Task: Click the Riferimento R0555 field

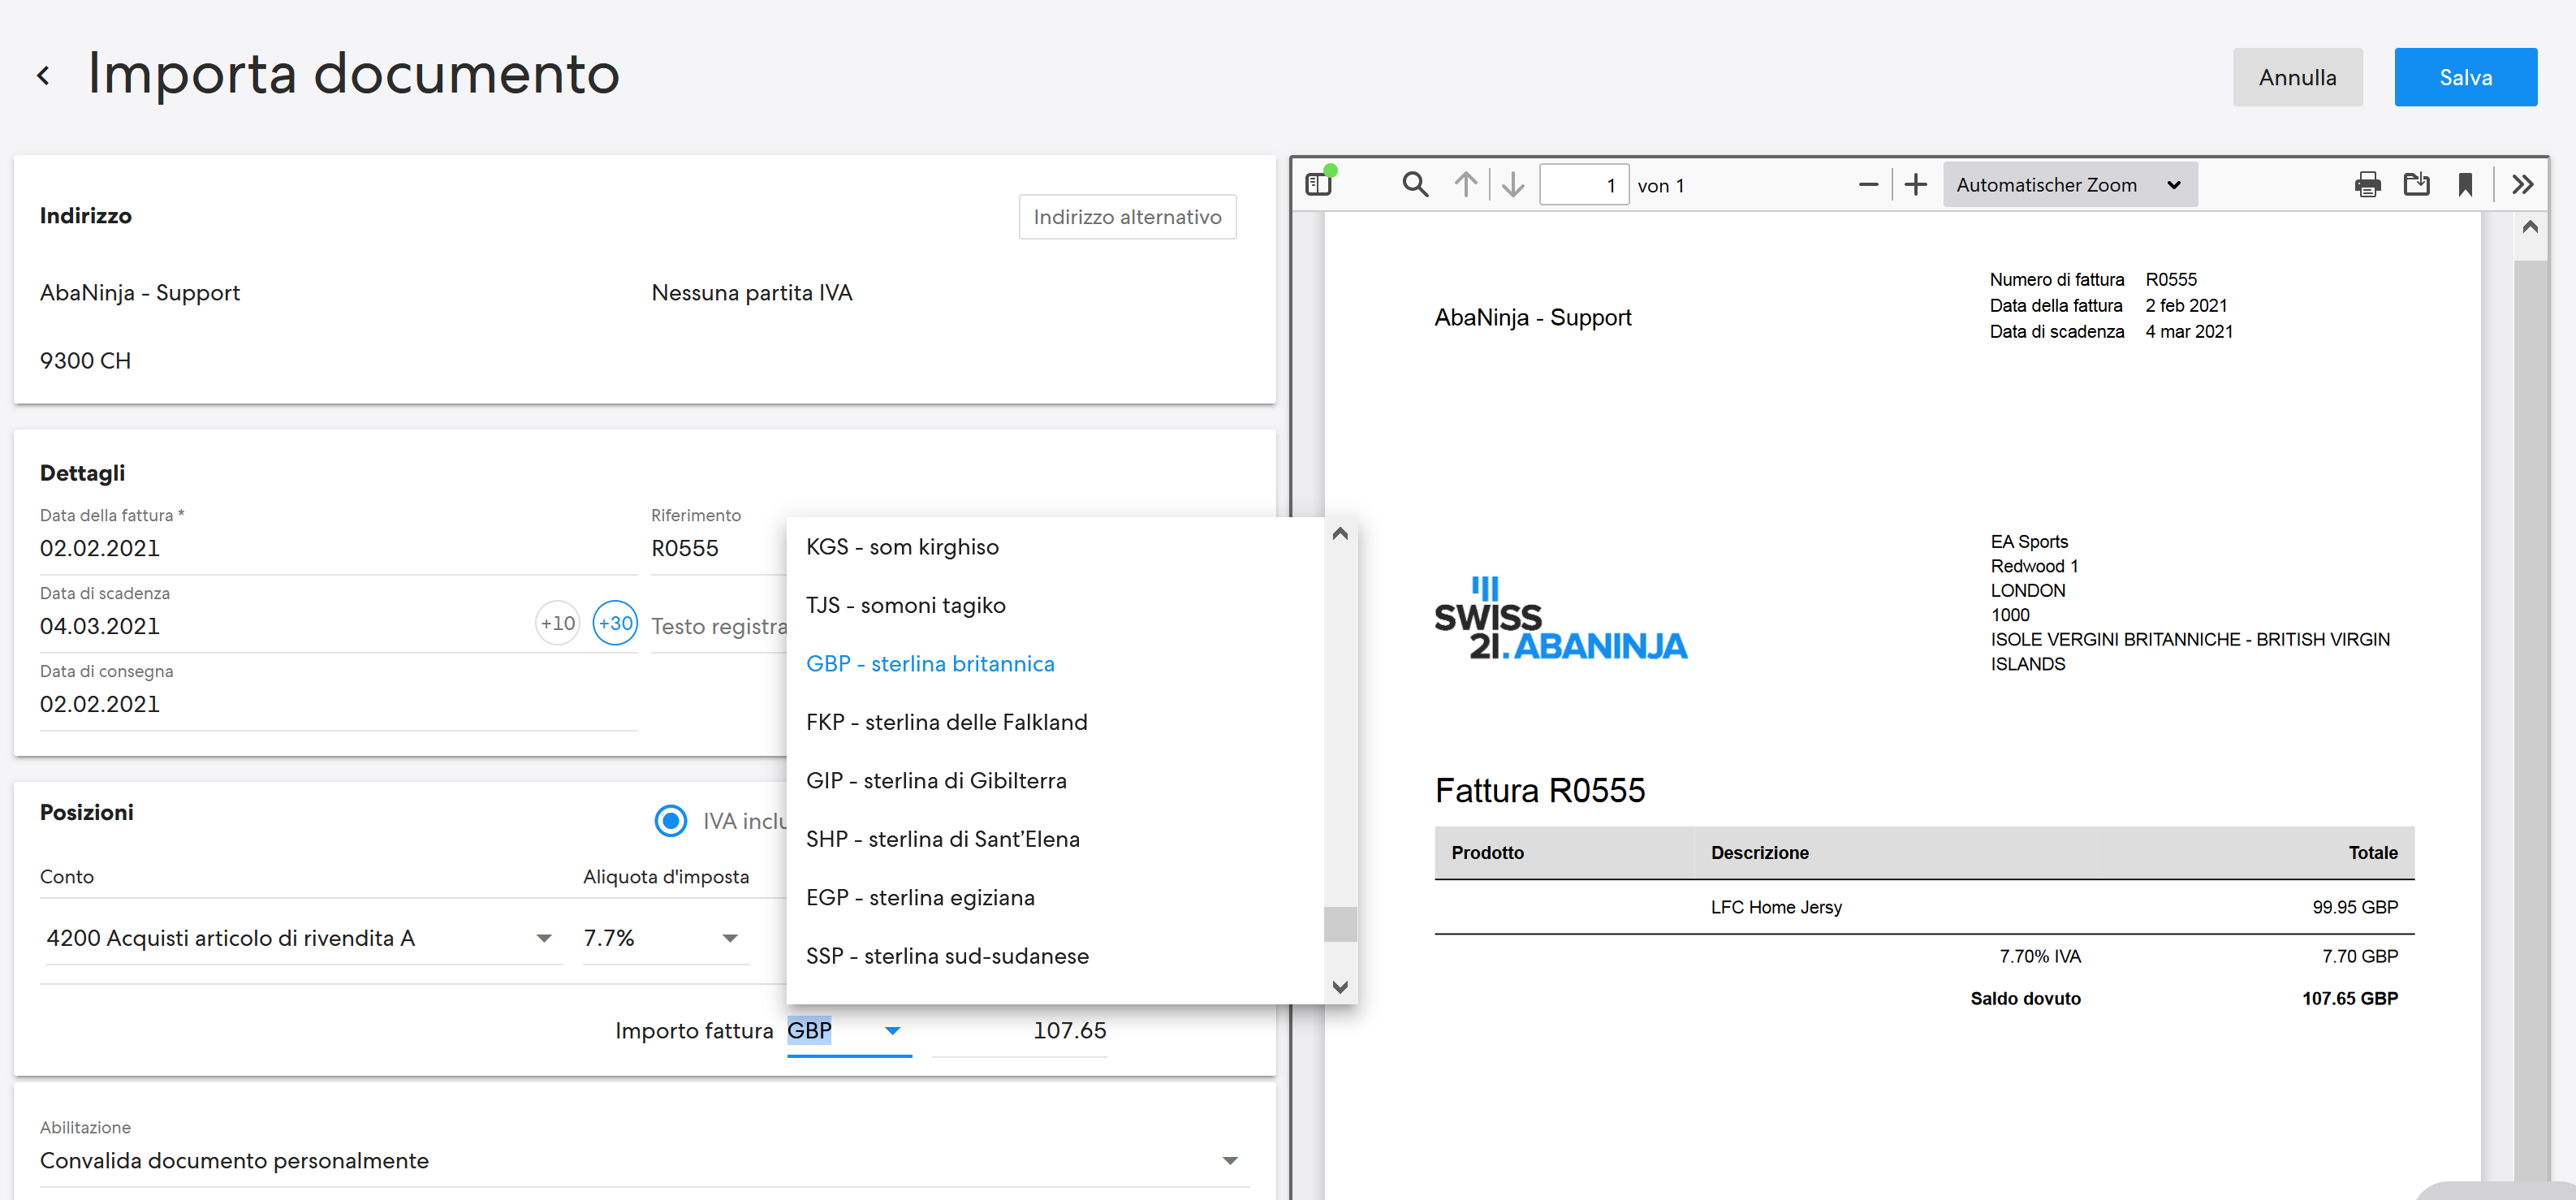Action: (717, 548)
